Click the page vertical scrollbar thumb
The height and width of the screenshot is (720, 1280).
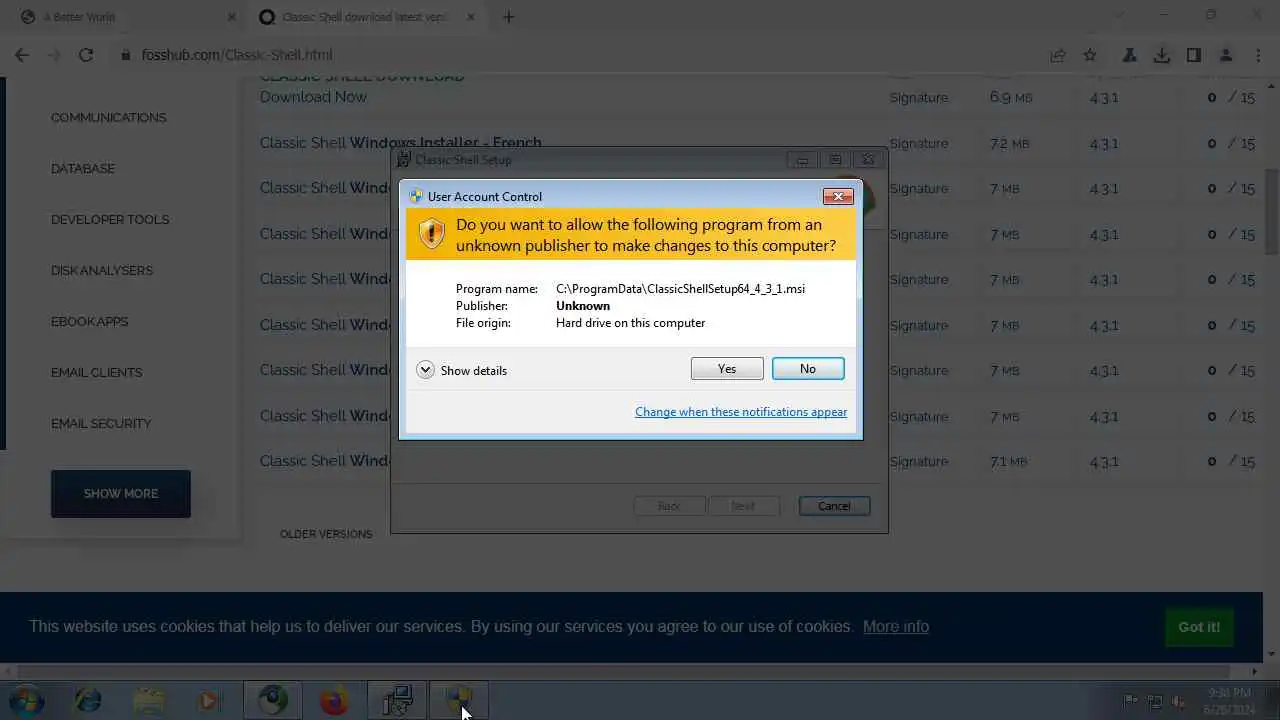pyautogui.click(x=1272, y=210)
